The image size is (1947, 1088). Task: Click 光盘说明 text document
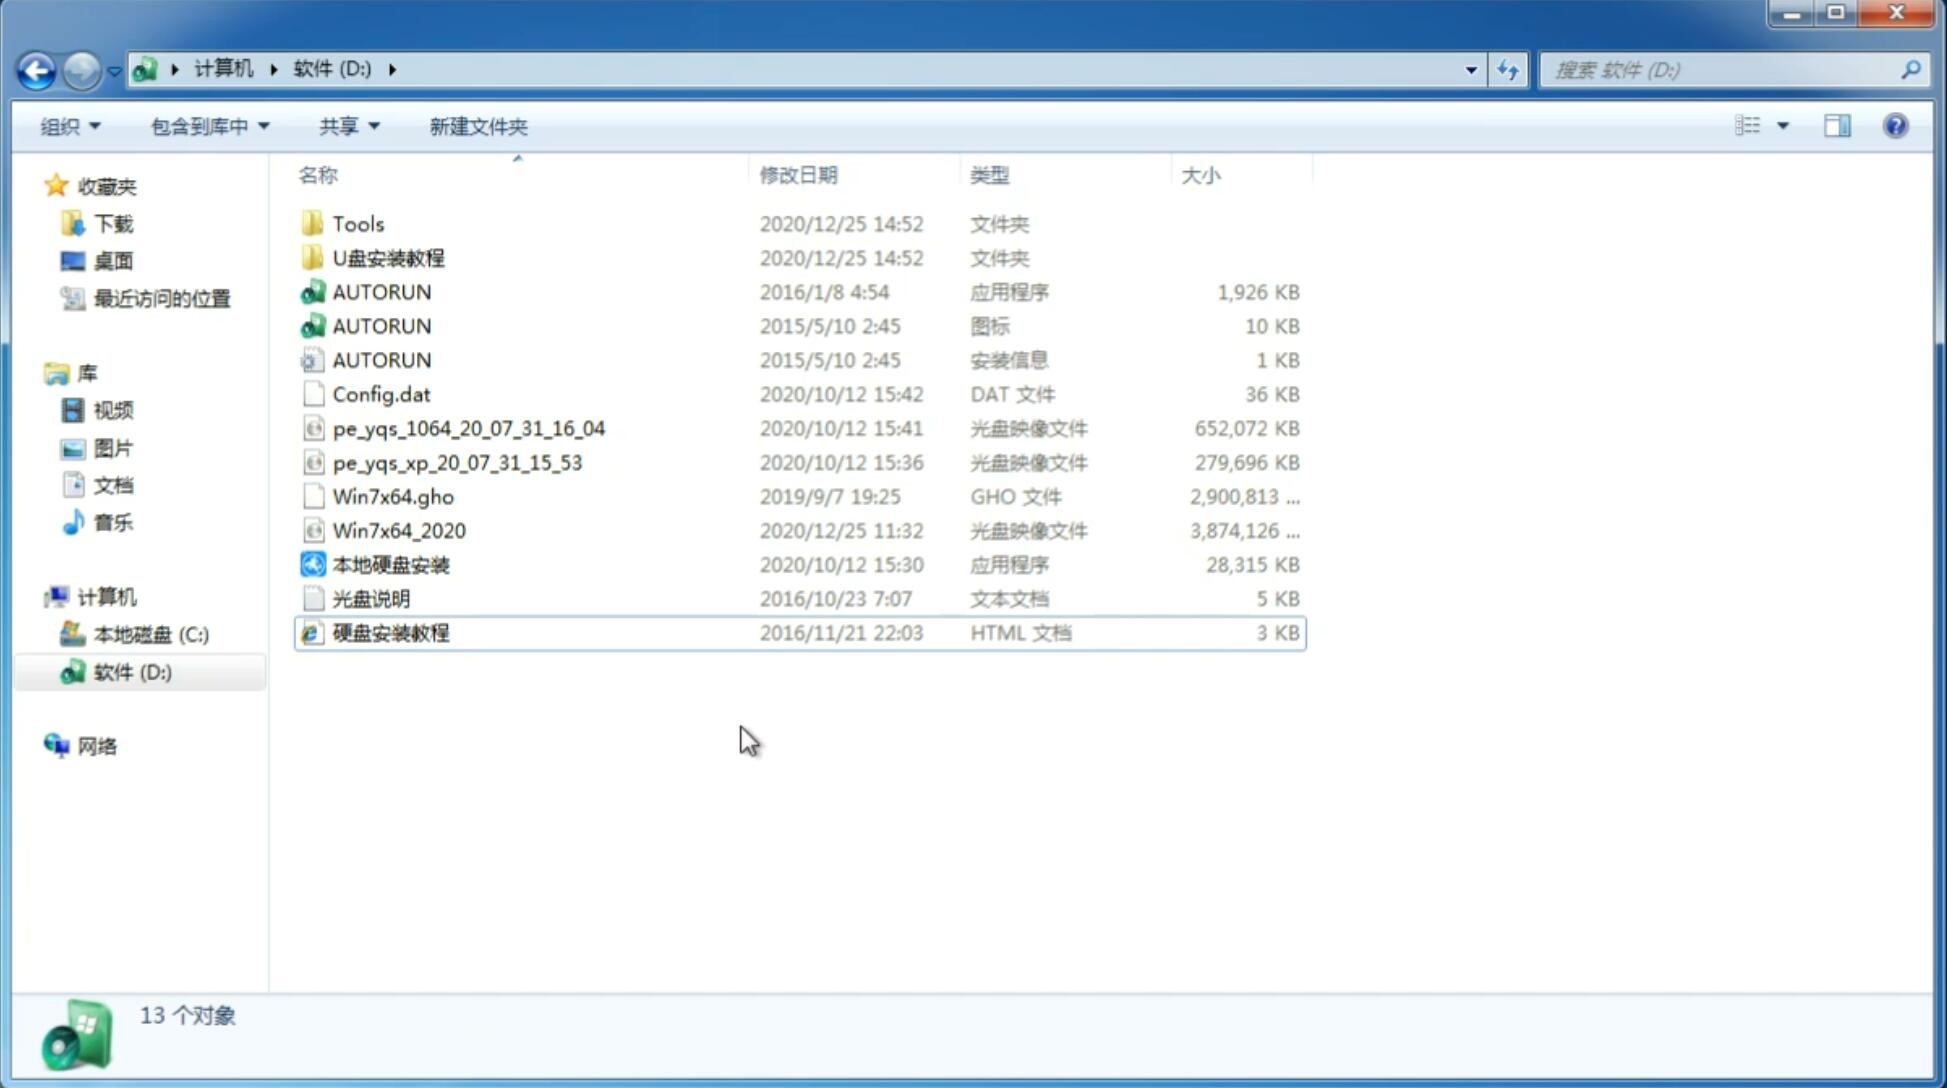(373, 599)
